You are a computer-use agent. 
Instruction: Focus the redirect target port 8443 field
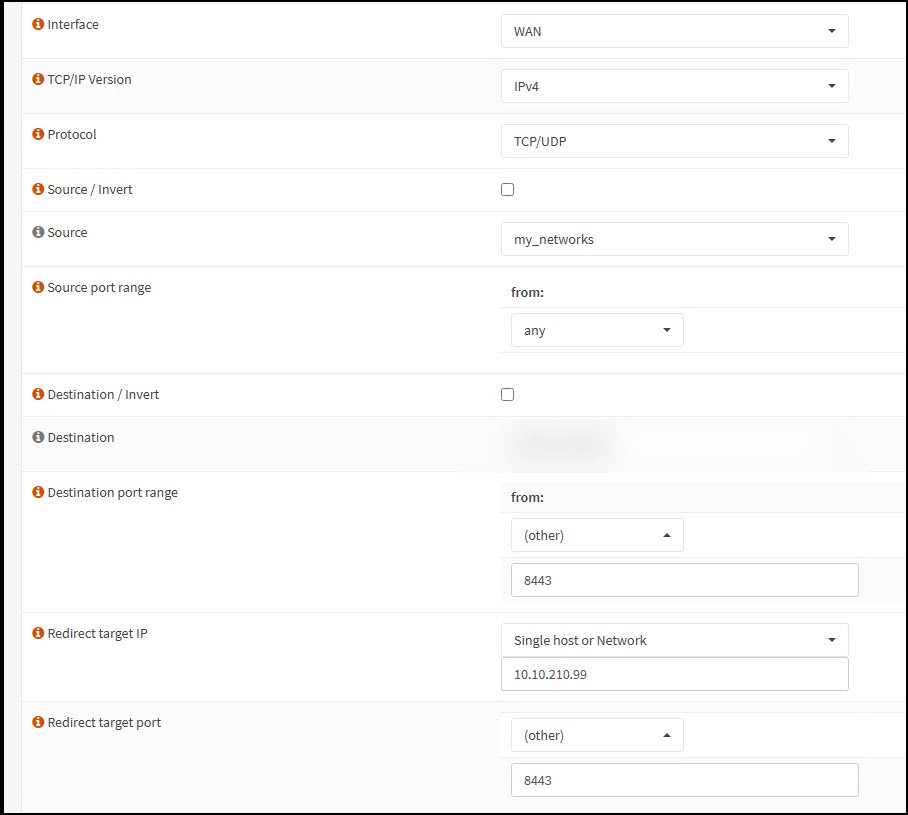684,780
